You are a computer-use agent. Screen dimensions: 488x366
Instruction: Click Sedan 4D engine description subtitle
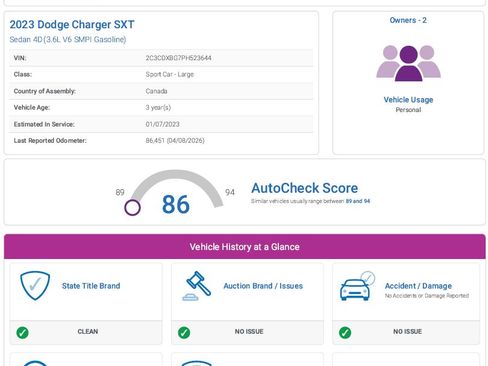click(x=68, y=39)
